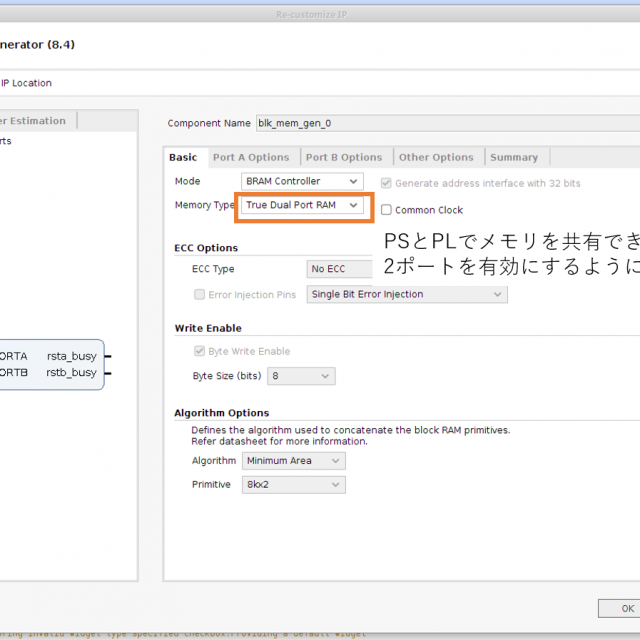The image size is (640, 640).
Task: Expand the Algorithm dropdown showing Minimum Area
Action: pyautogui.click(x=293, y=461)
